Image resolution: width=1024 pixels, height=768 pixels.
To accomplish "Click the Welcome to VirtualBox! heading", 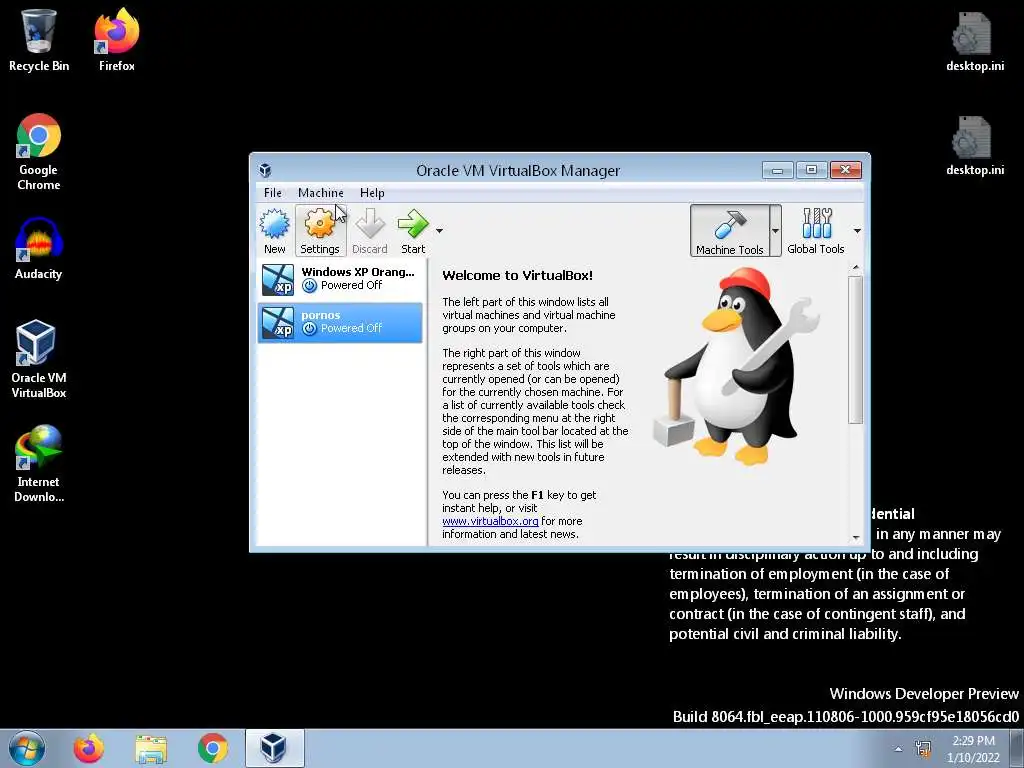I will pyautogui.click(x=518, y=276).
